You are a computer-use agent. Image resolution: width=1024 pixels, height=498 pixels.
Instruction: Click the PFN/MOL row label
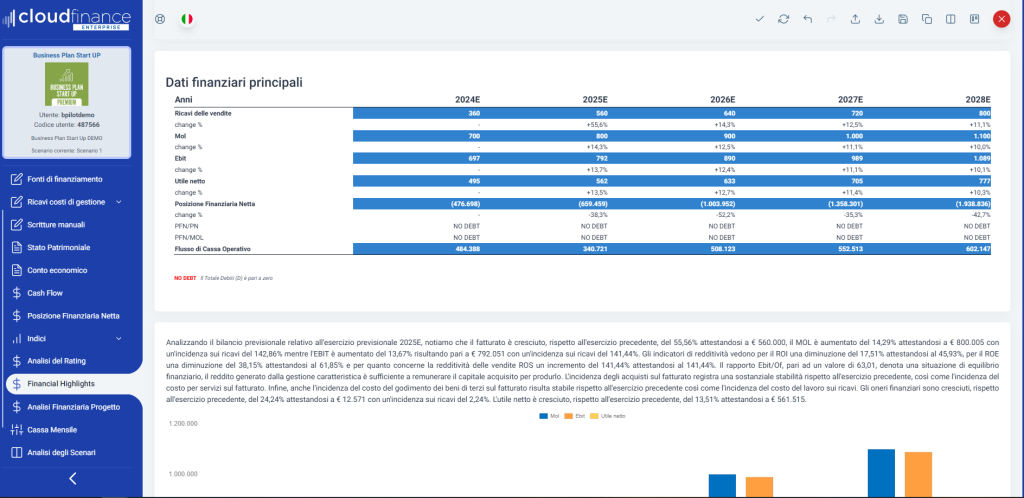tap(188, 238)
